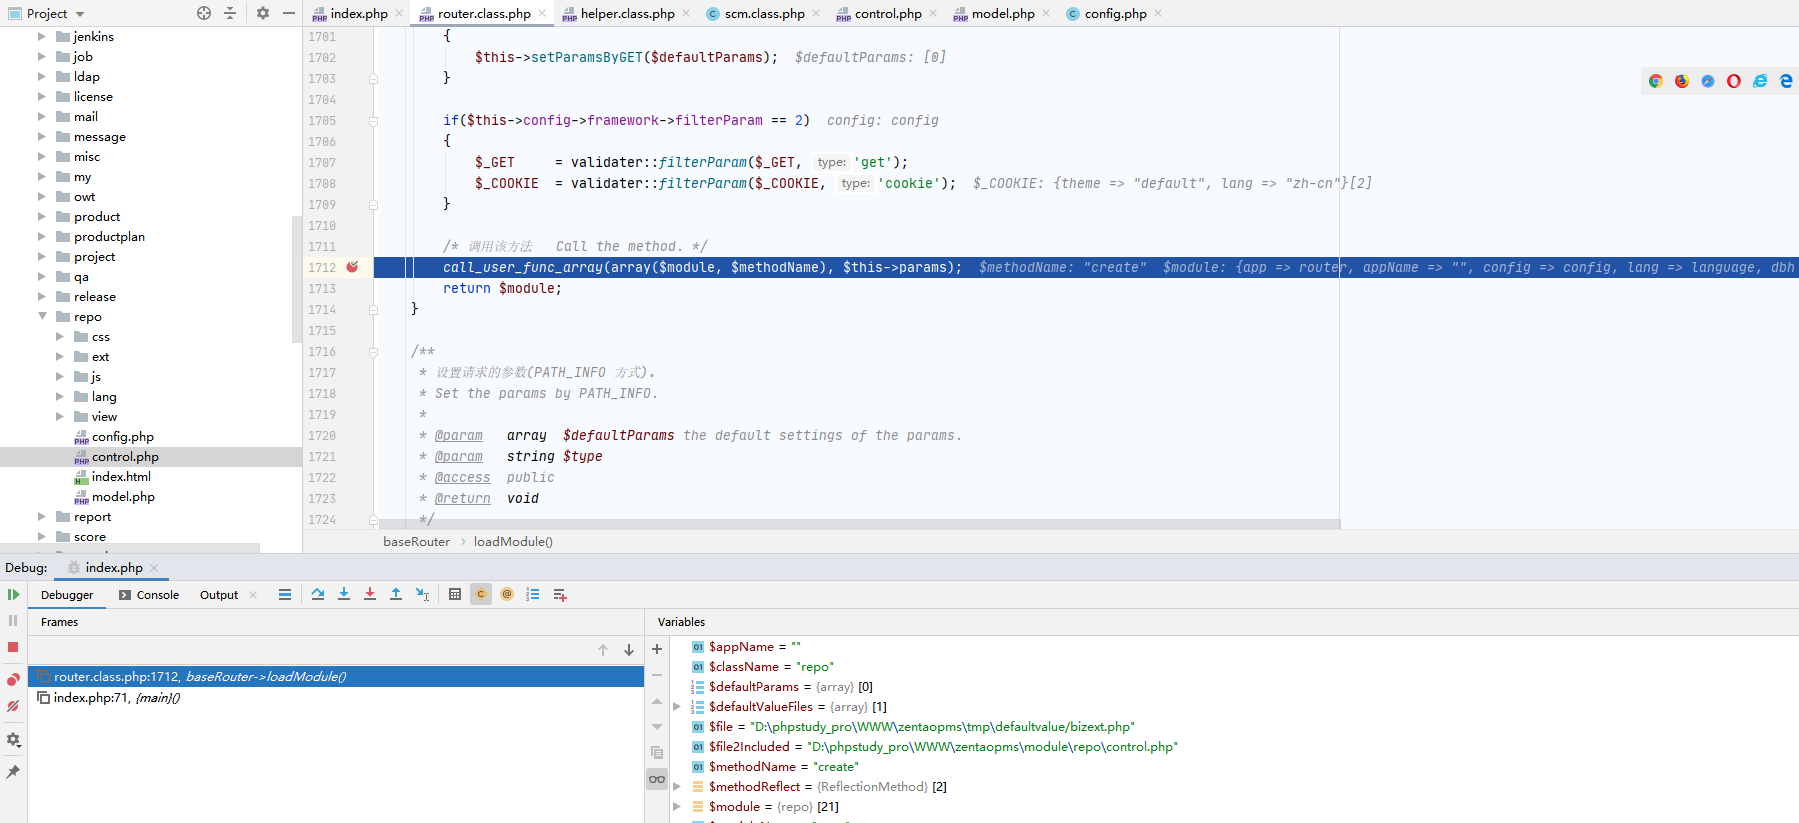The height and width of the screenshot is (823, 1799).
Task: Expand the $defaultValueFiles variable
Action: [677, 706]
